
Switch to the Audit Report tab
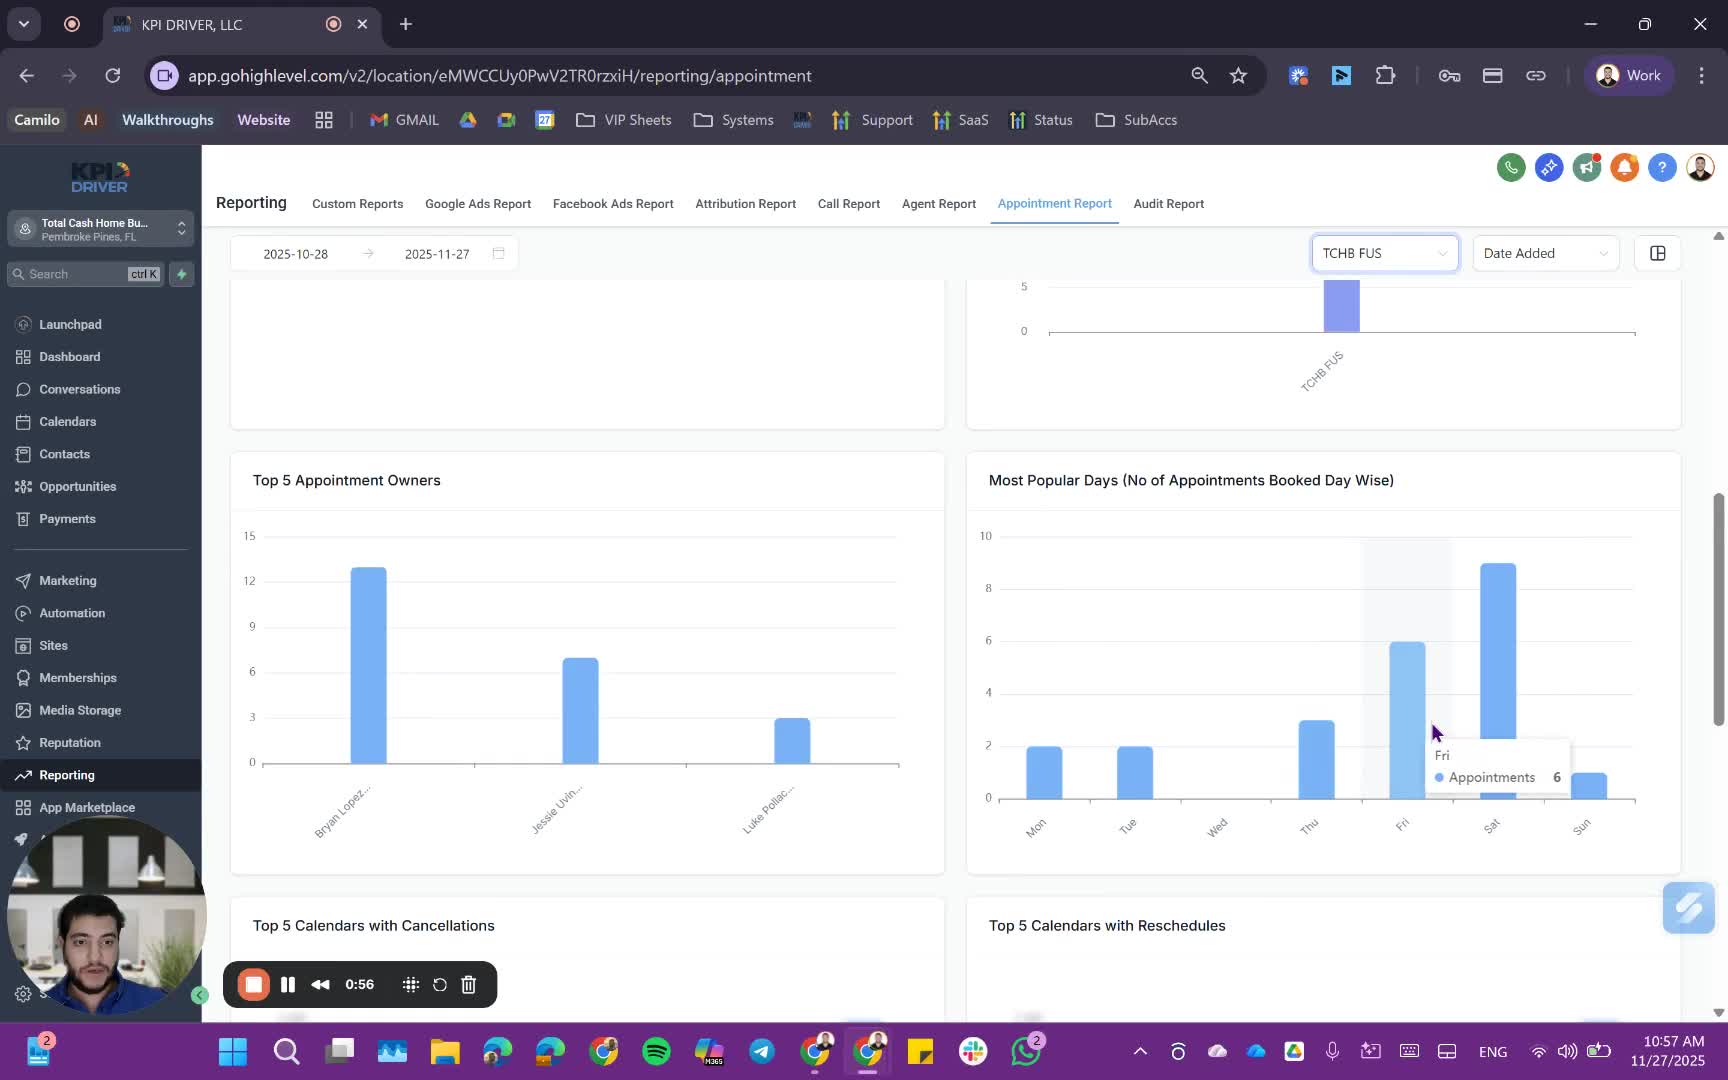tap(1169, 204)
